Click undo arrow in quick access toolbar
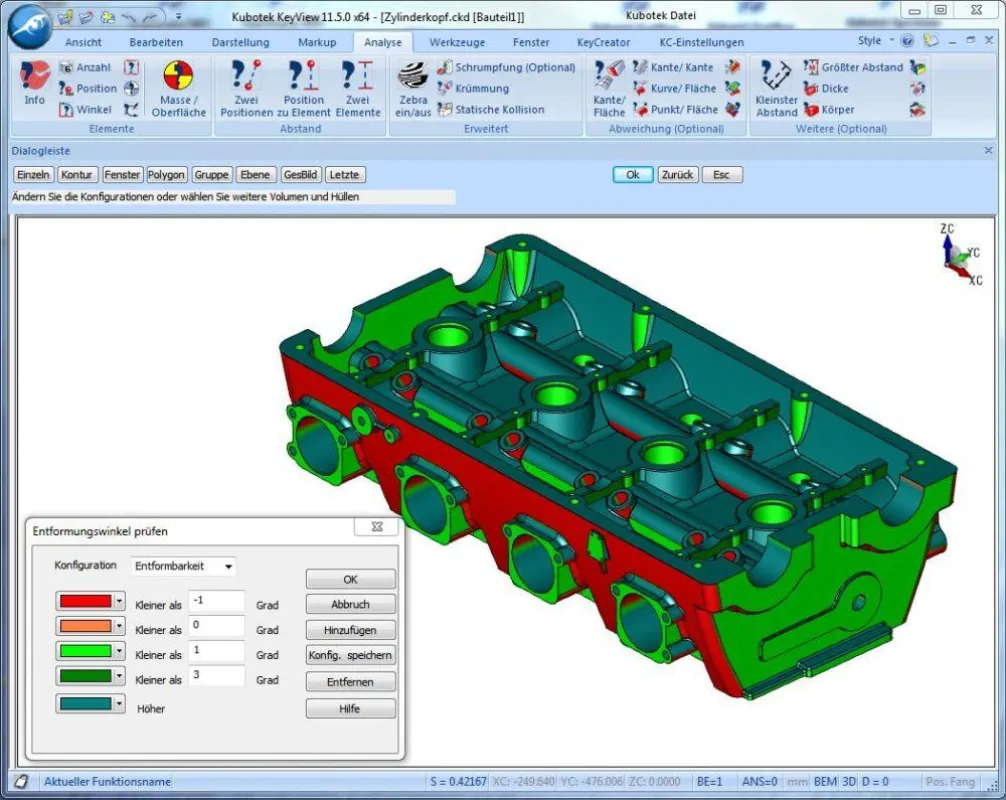Image resolution: width=1006 pixels, height=800 pixels. click(129, 17)
